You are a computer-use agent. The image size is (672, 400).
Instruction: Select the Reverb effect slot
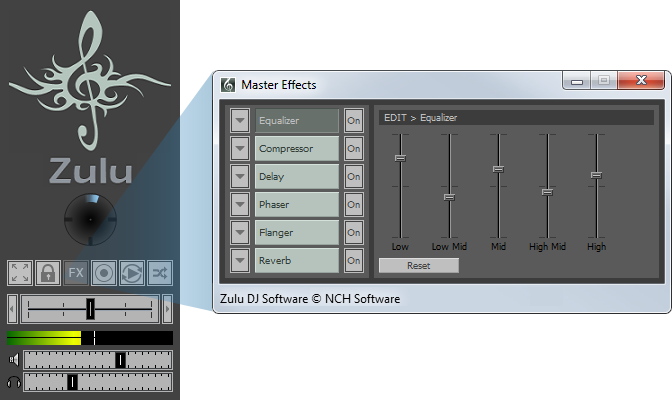coord(297,260)
